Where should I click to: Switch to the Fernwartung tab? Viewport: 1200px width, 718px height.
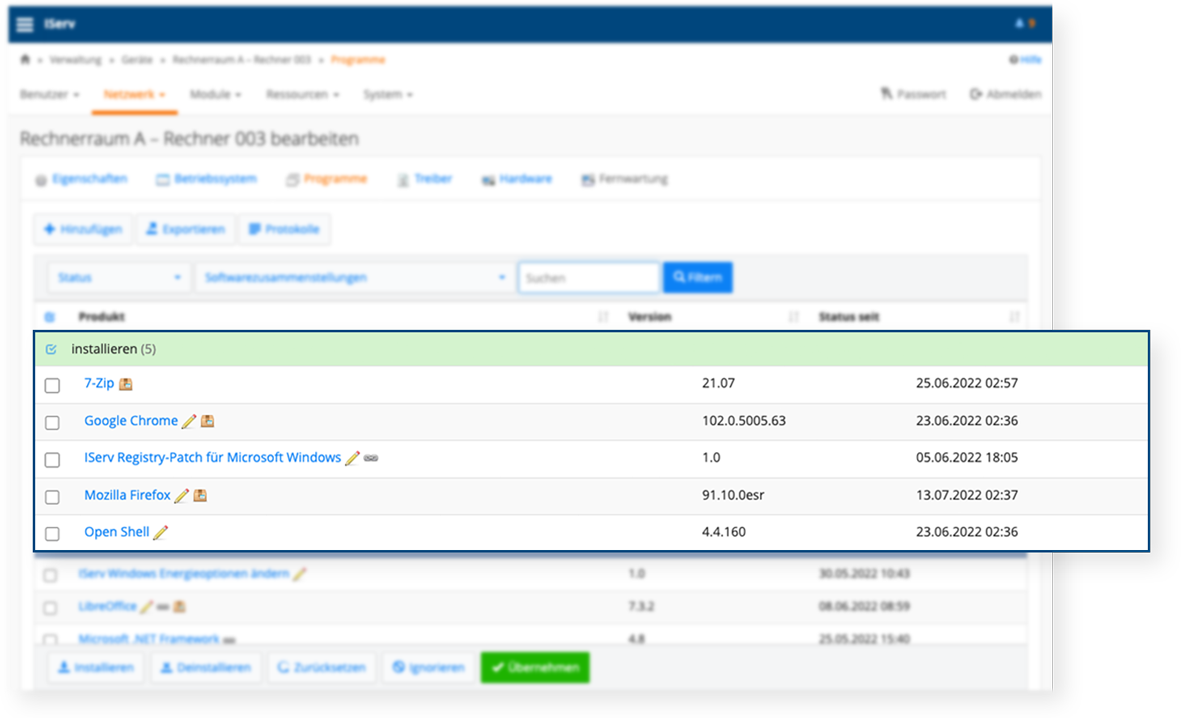click(624, 179)
